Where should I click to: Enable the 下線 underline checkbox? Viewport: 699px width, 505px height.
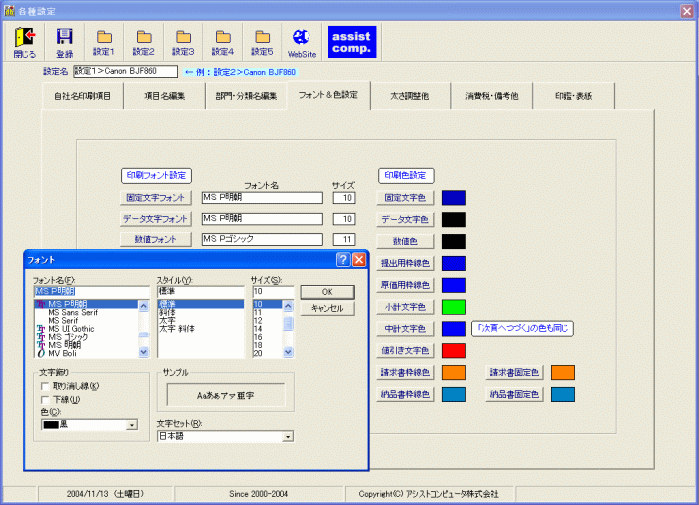pyautogui.click(x=45, y=399)
